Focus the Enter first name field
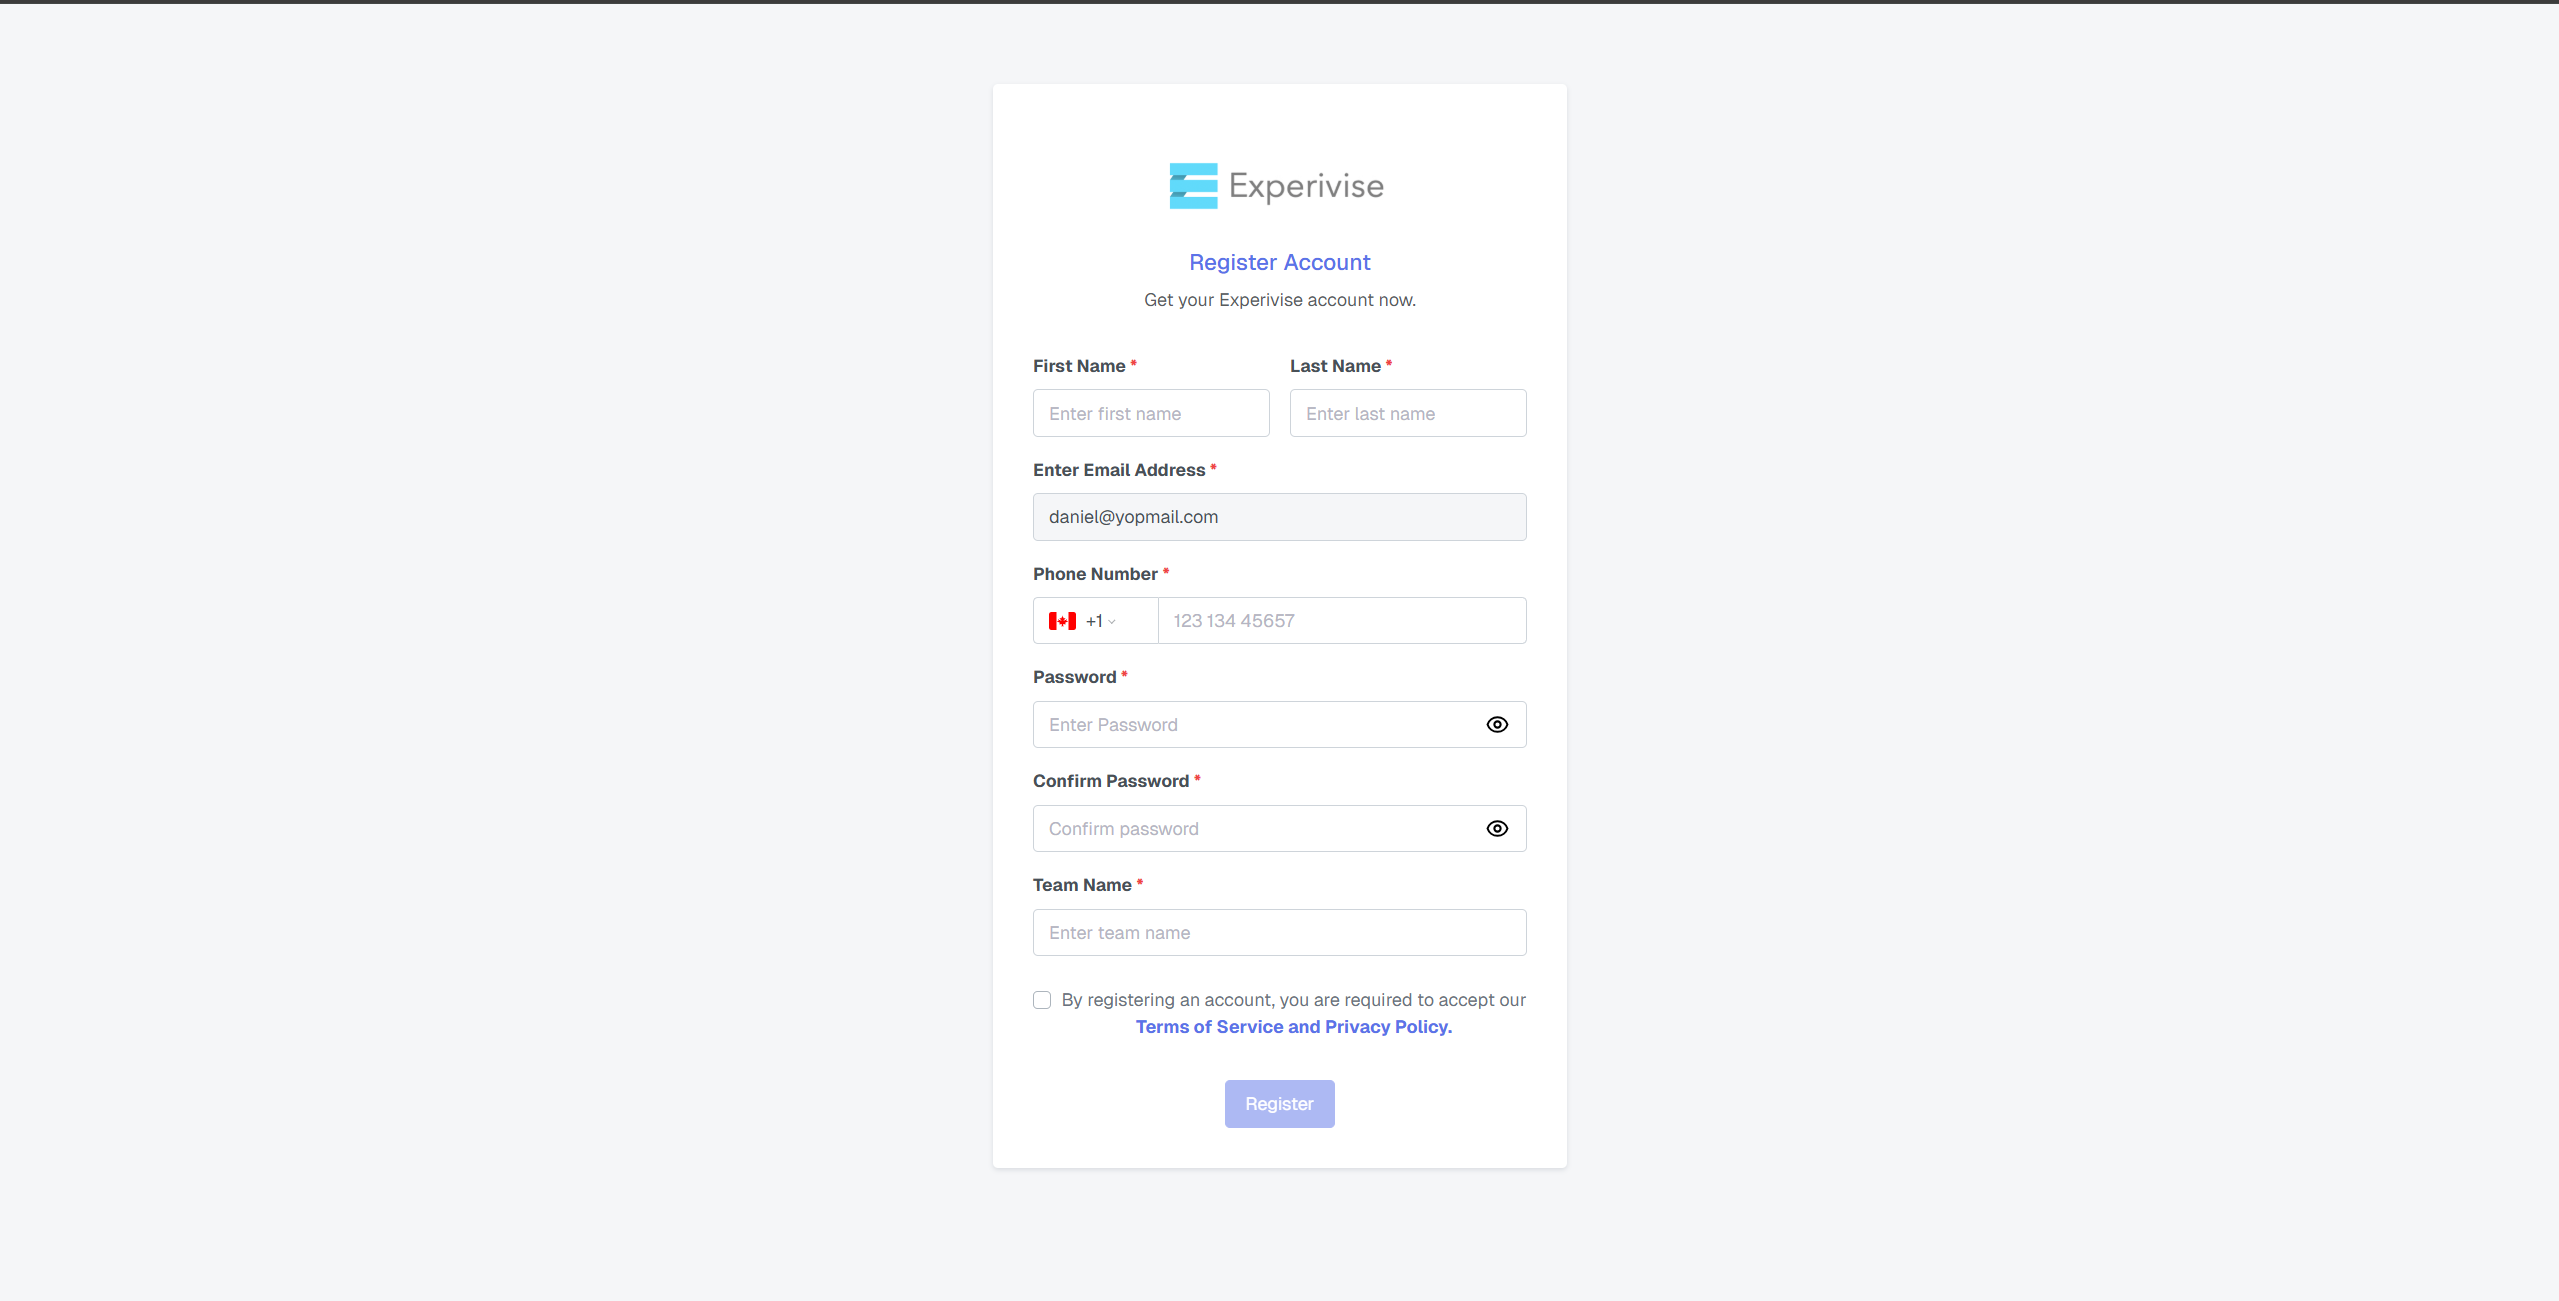The image size is (2559, 1301). pos(1150,413)
